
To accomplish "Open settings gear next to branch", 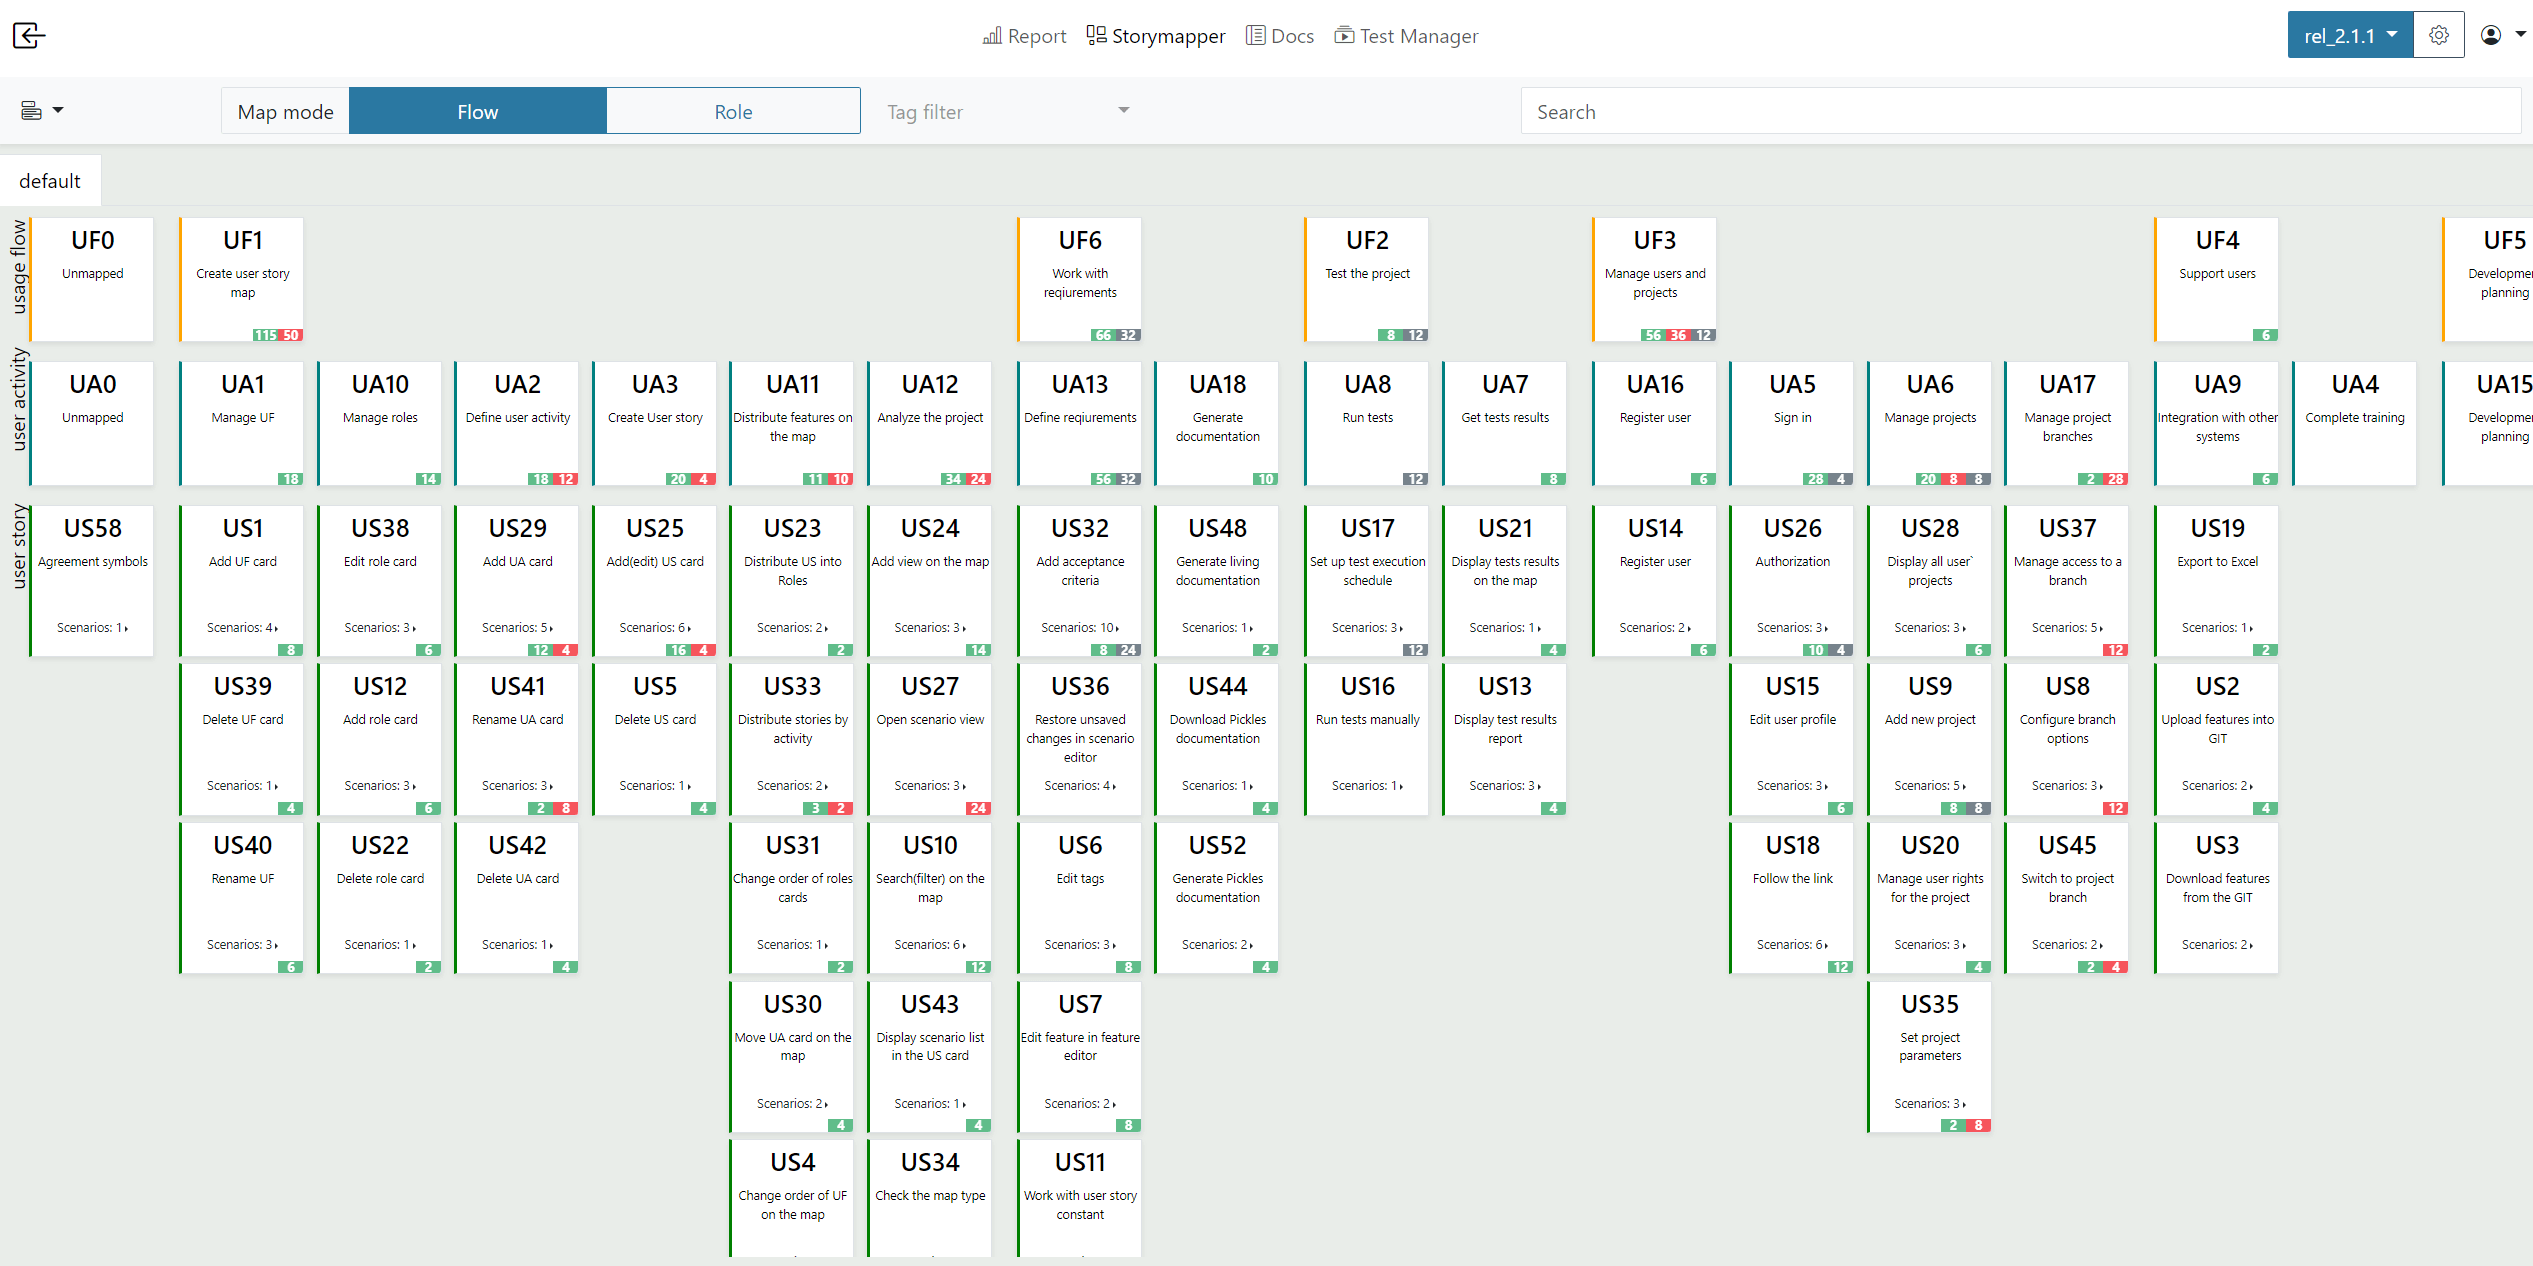I will (x=2439, y=36).
